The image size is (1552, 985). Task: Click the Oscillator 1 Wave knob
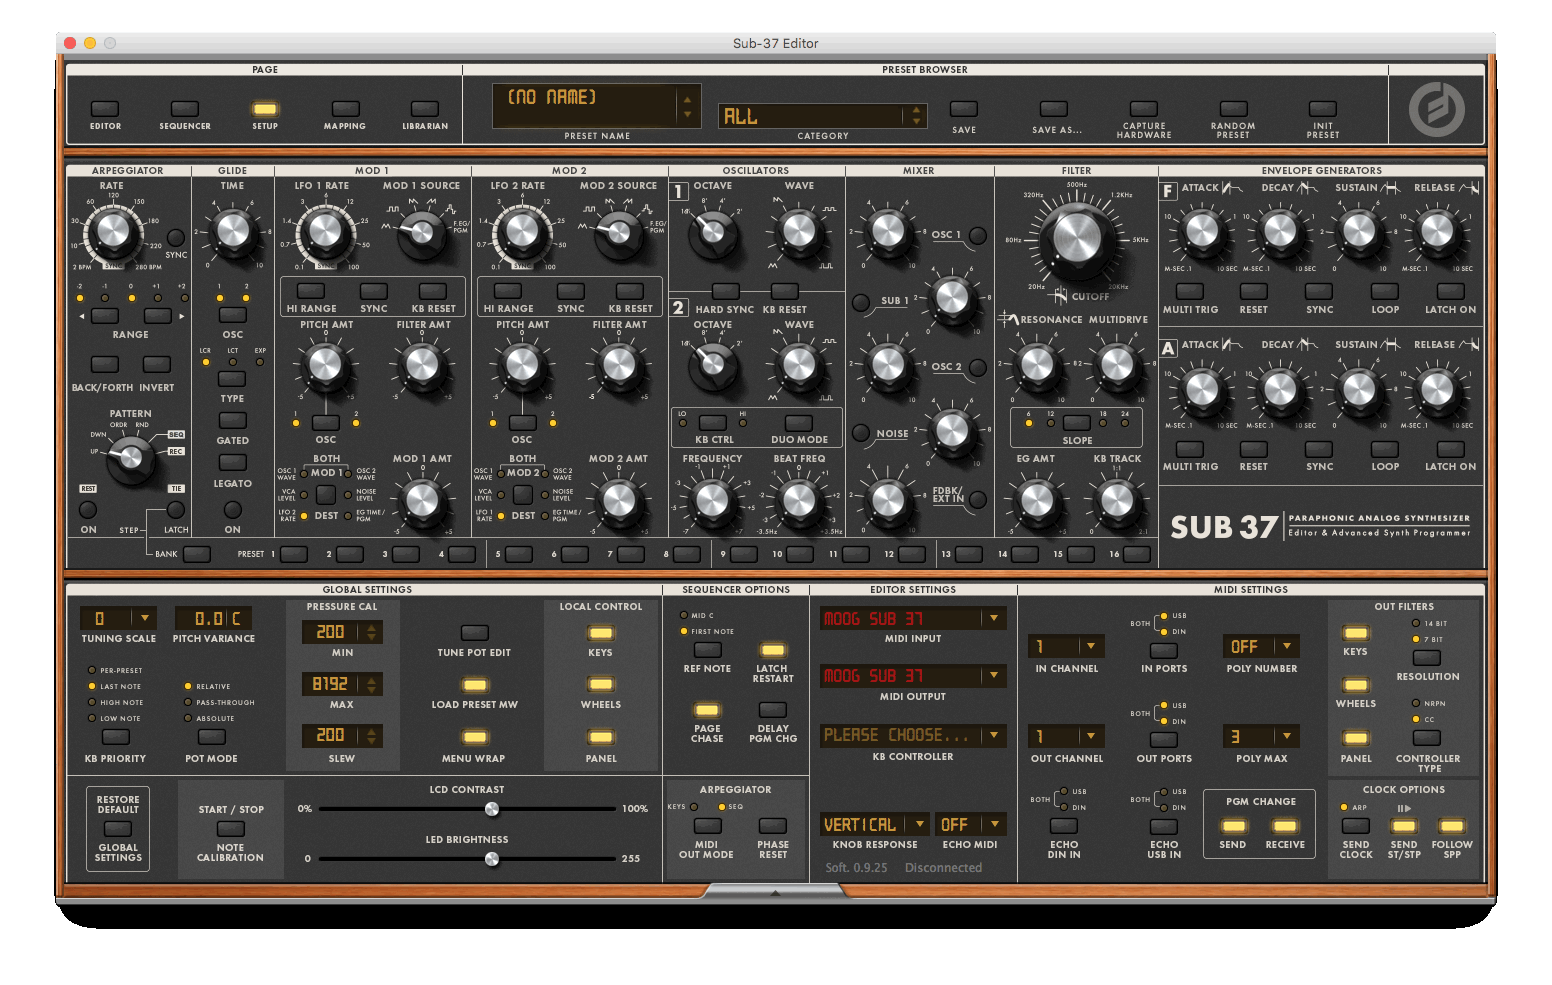(x=798, y=231)
